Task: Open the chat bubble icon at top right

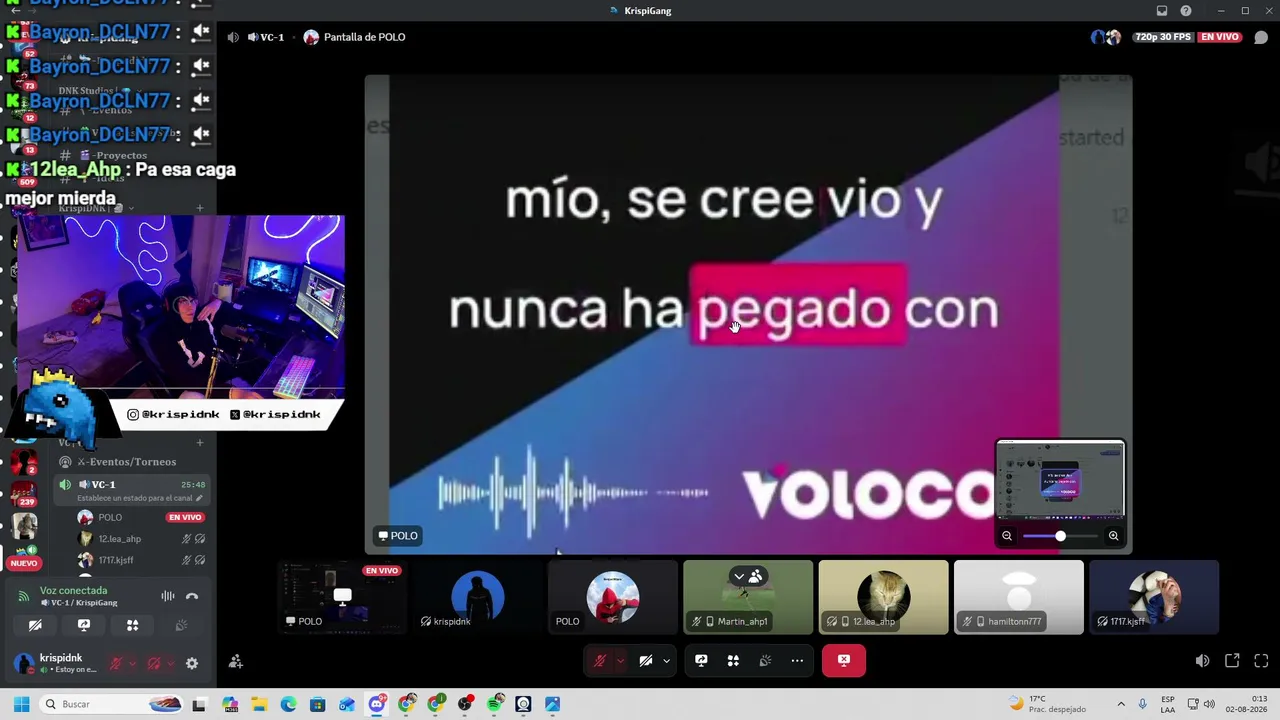Action: click(x=1261, y=37)
